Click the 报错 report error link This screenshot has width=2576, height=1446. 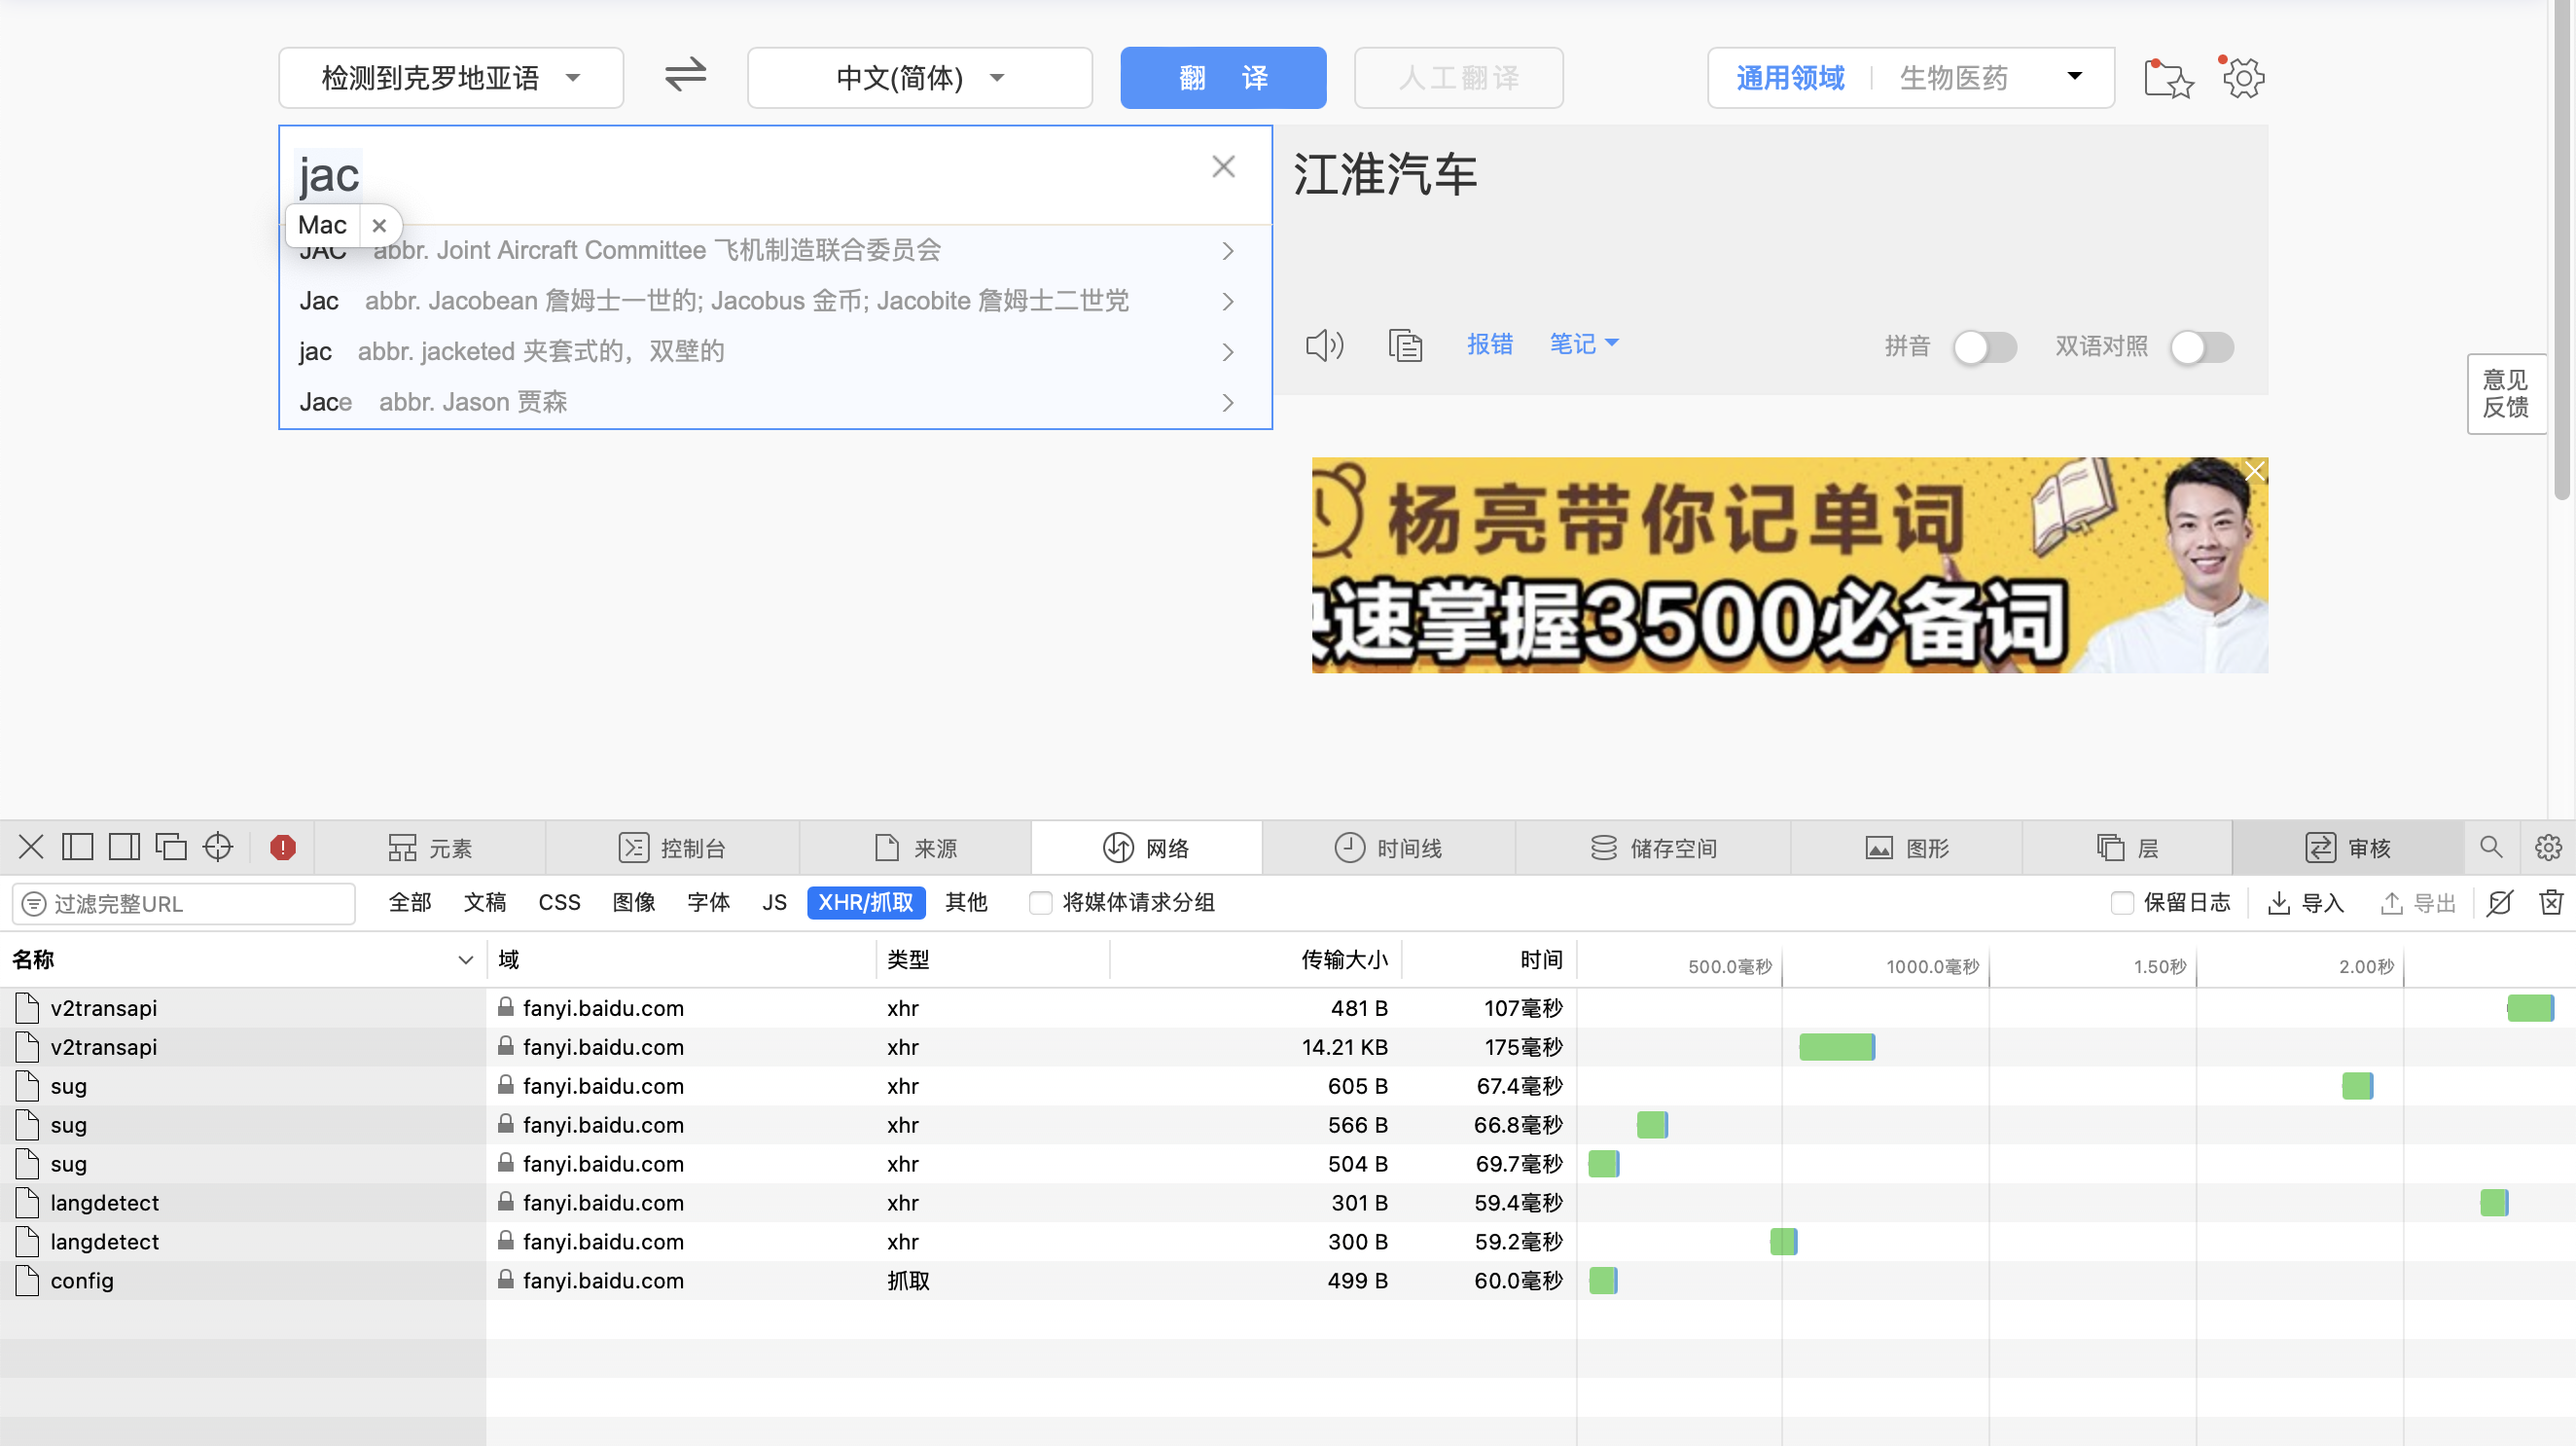point(1489,344)
